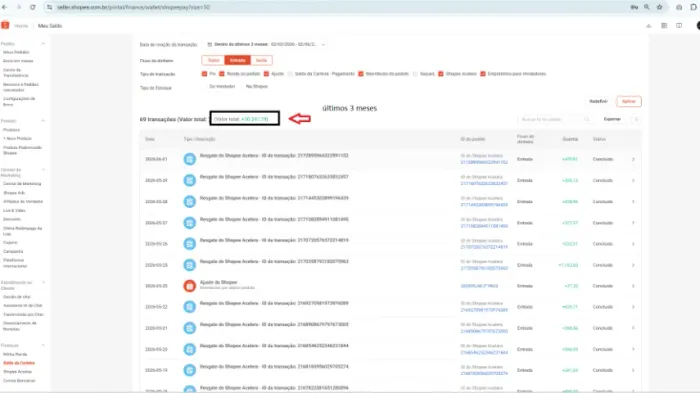Screen dimensions: 700x393
Task: Open Minha Renda in the sidebar
Action: point(15,354)
